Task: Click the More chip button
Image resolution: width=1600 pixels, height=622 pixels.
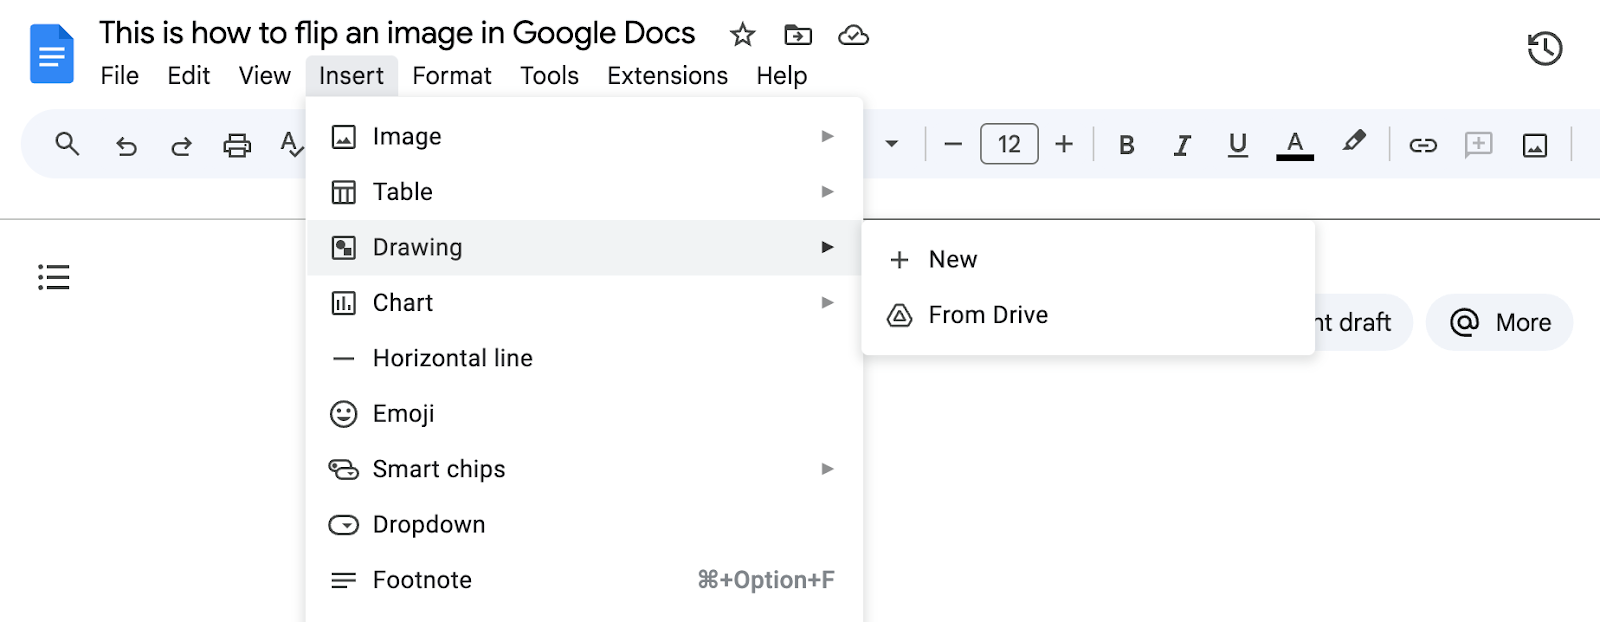Action: (1499, 322)
